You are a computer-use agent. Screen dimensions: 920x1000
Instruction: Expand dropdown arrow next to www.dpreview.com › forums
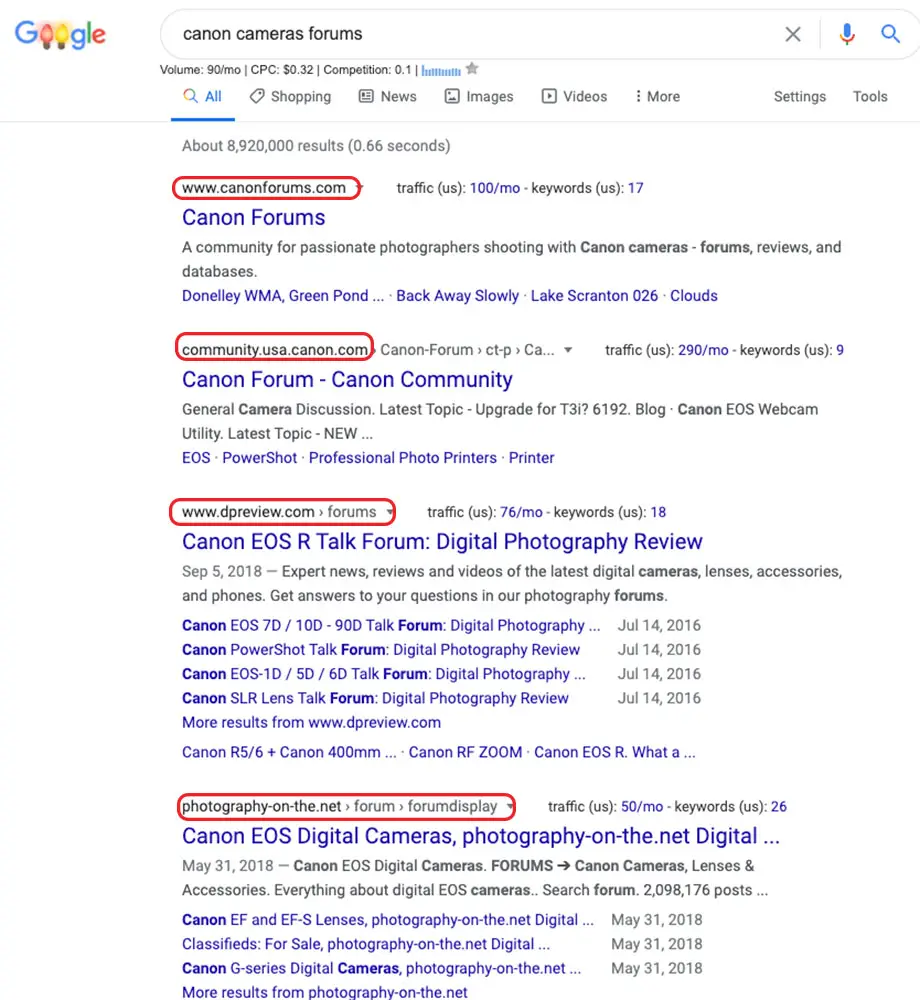(x=390, y=512)
